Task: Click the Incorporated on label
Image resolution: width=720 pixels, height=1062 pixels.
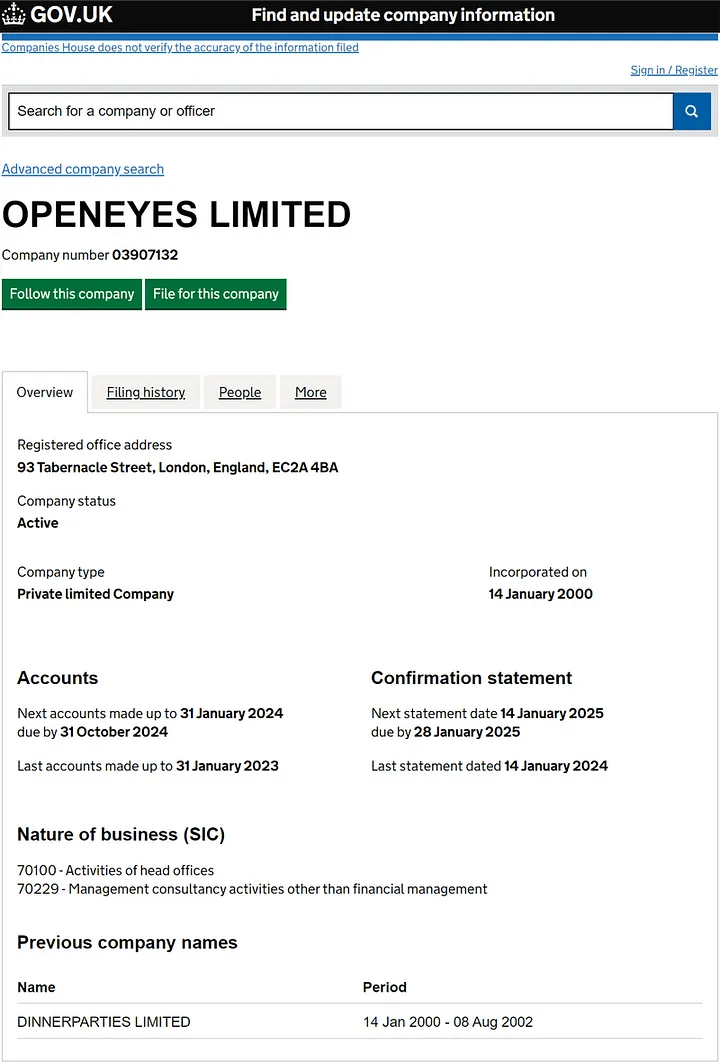Action: (x=538, y=572)
